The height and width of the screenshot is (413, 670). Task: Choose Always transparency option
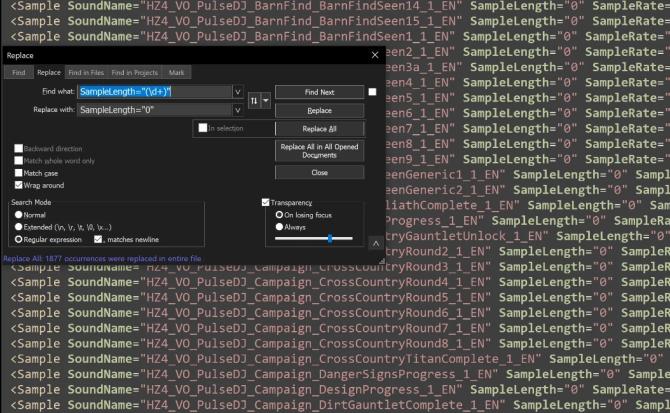(279, 226)
